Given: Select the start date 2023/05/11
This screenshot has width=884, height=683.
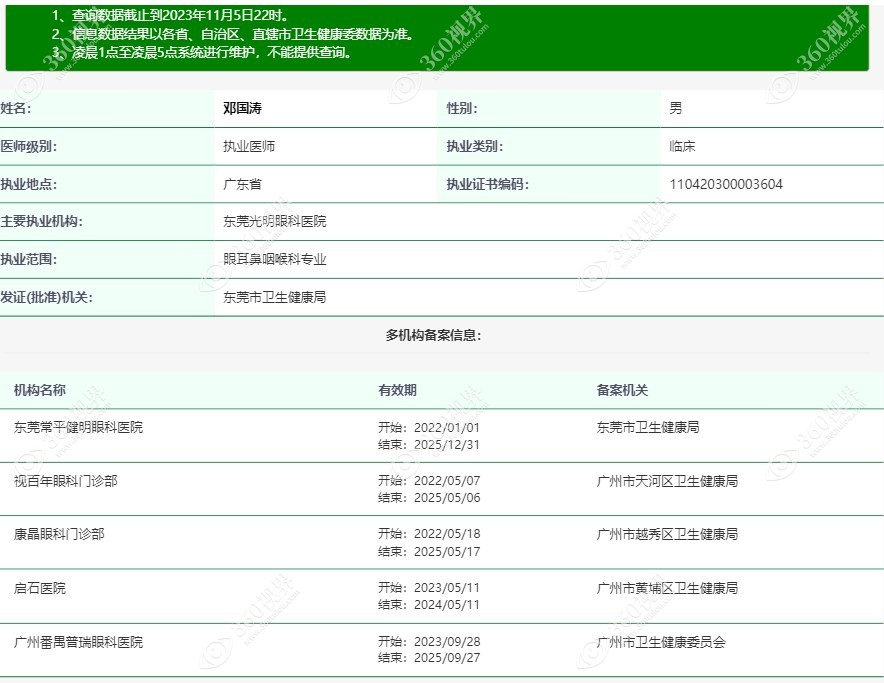Looking at the screenshot, I should click(x=447, y=588).
